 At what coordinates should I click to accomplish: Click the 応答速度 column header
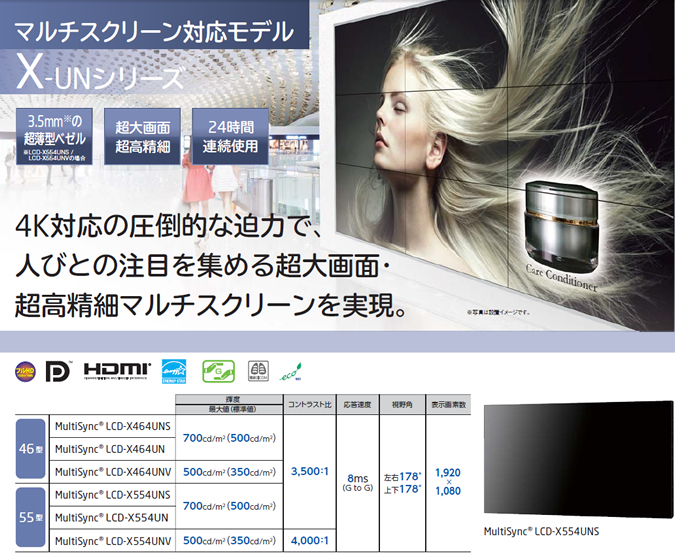coord(358,405)
